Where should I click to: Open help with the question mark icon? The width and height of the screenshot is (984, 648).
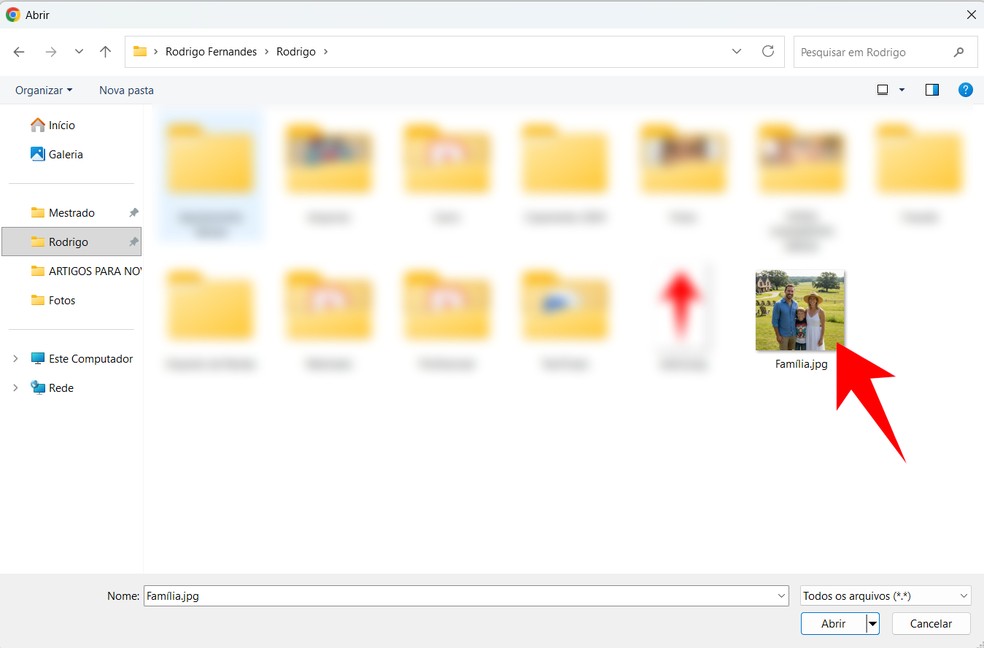965,90
